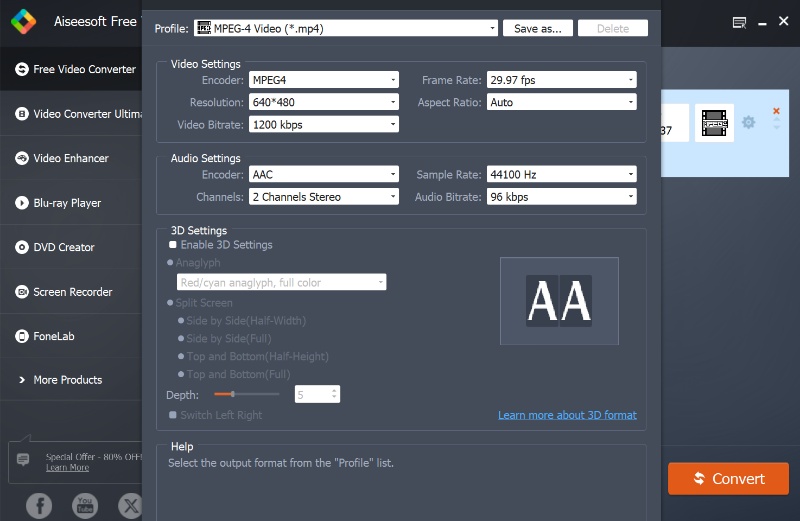Image resolution: width=800 pixels, height=521 pixels.
Task: Open the Audio Encoder dropdown showing AAC
Action: click(x=323, y=175)
